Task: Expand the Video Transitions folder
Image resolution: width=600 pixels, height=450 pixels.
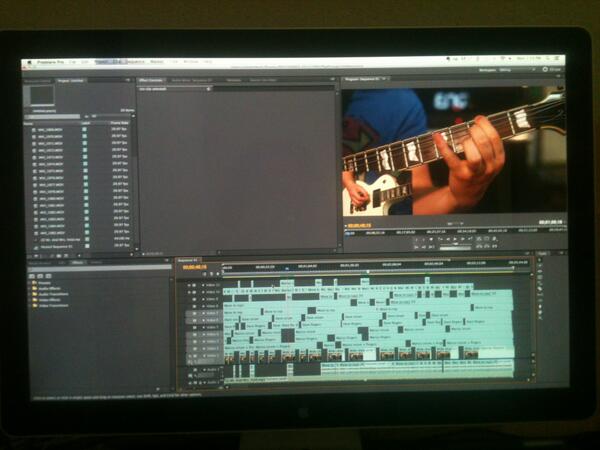Action: pyautogui.click(x=29, y=305)
